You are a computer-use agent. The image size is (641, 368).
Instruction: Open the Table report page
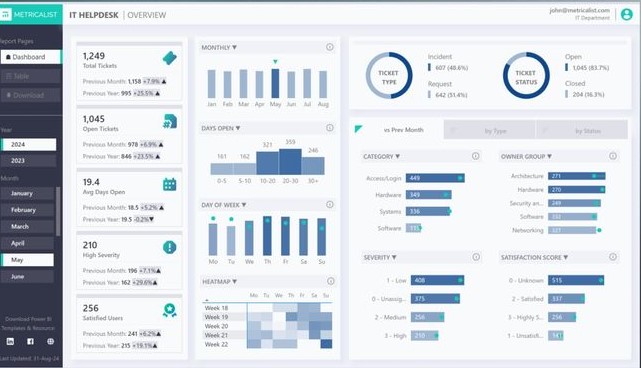pyautogui.click(x=31, y=76)
